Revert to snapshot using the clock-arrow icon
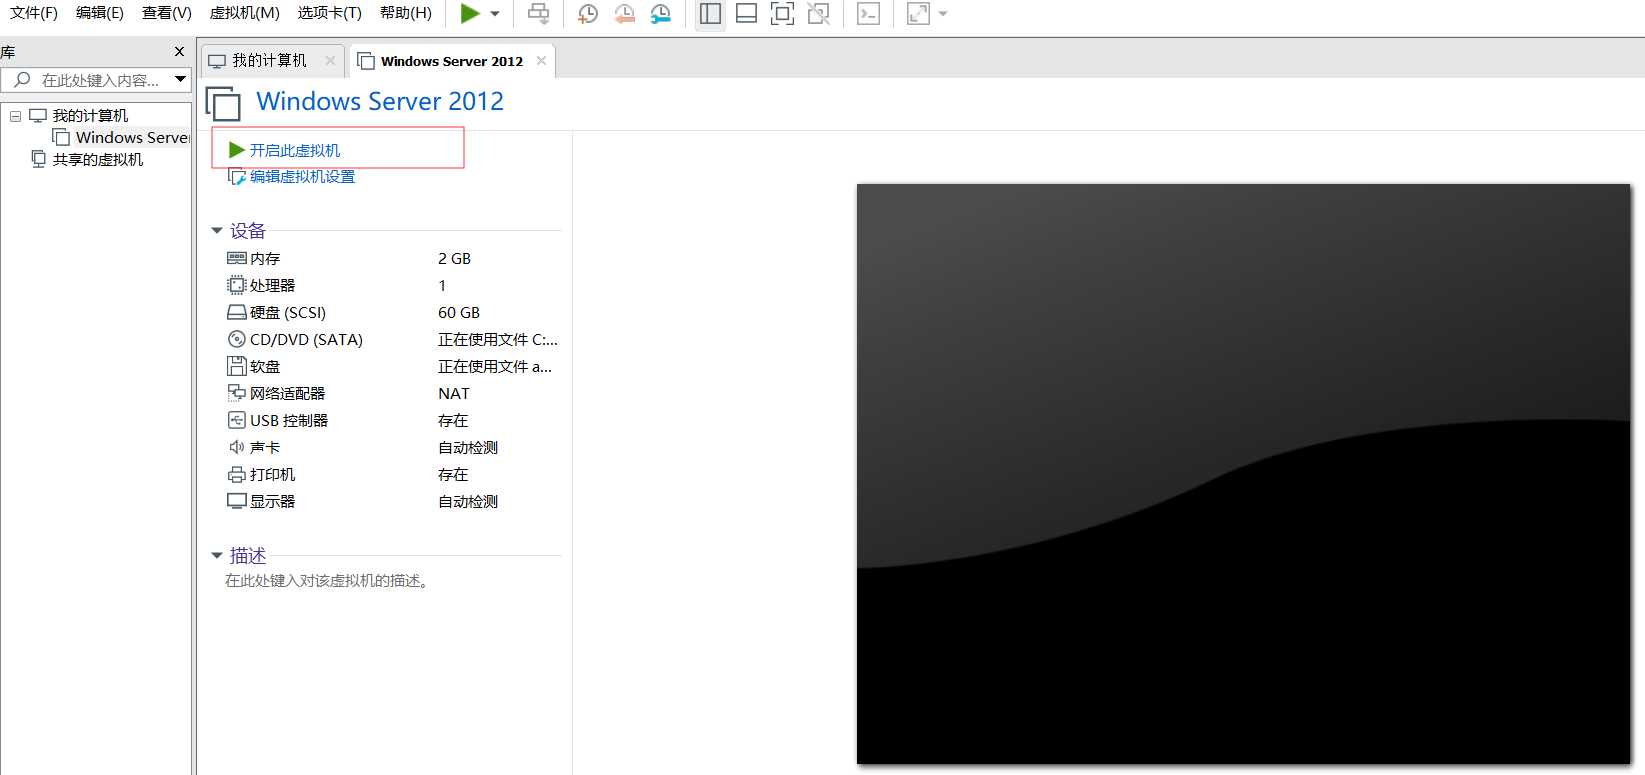The width and height of the screenshot is (1645, 775). click(x=624, y=14)
